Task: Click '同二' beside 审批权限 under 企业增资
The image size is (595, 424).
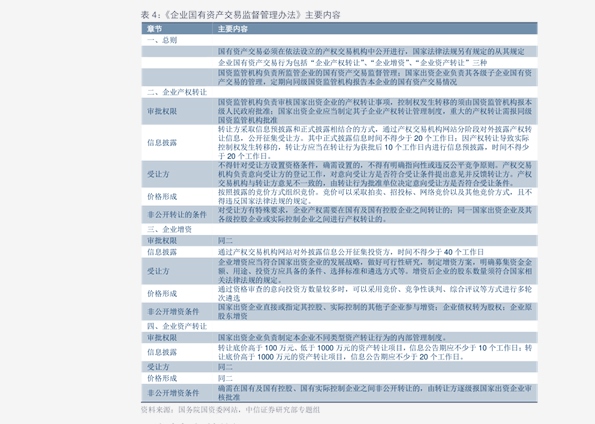Action: coord(225,241)
